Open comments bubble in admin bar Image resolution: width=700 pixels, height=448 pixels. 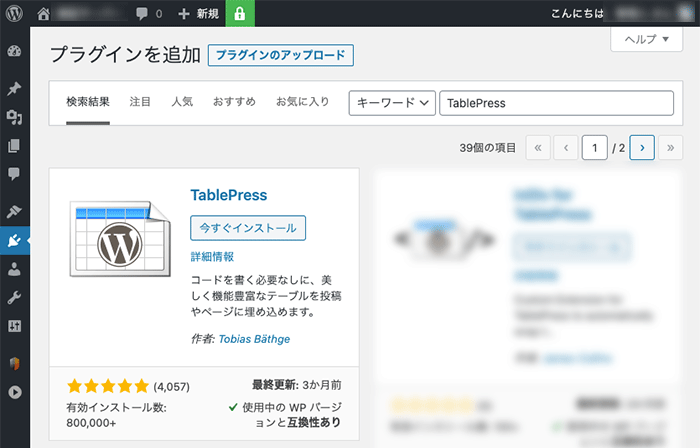click(149, 14)
